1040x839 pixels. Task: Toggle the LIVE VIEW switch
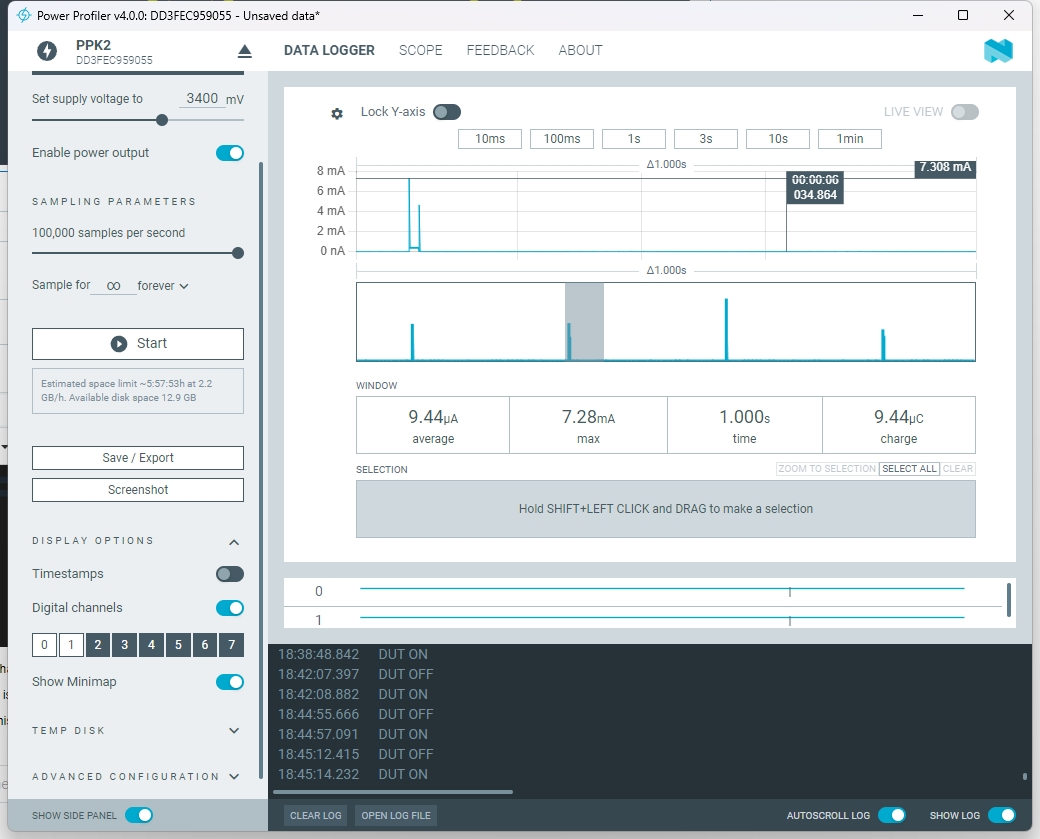[x=964, y=112]
